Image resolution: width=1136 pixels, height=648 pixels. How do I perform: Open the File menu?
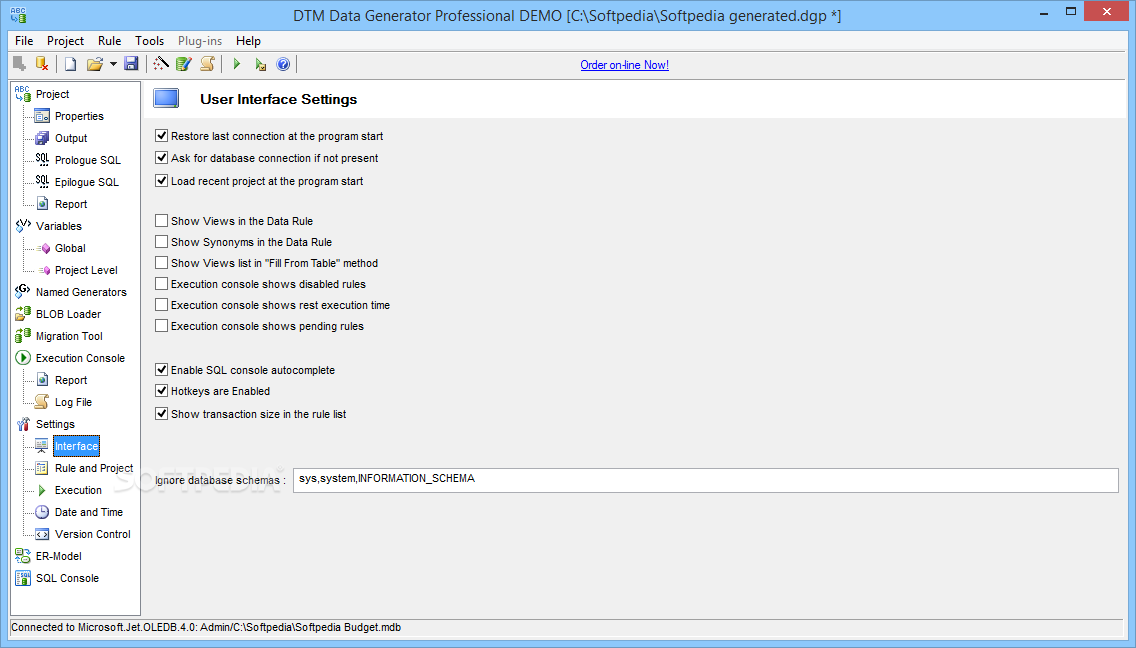click(24, 41)
